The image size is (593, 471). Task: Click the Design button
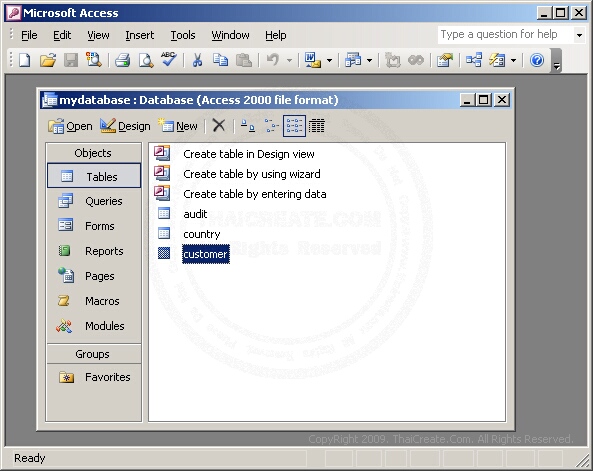[x=125, y=126]
